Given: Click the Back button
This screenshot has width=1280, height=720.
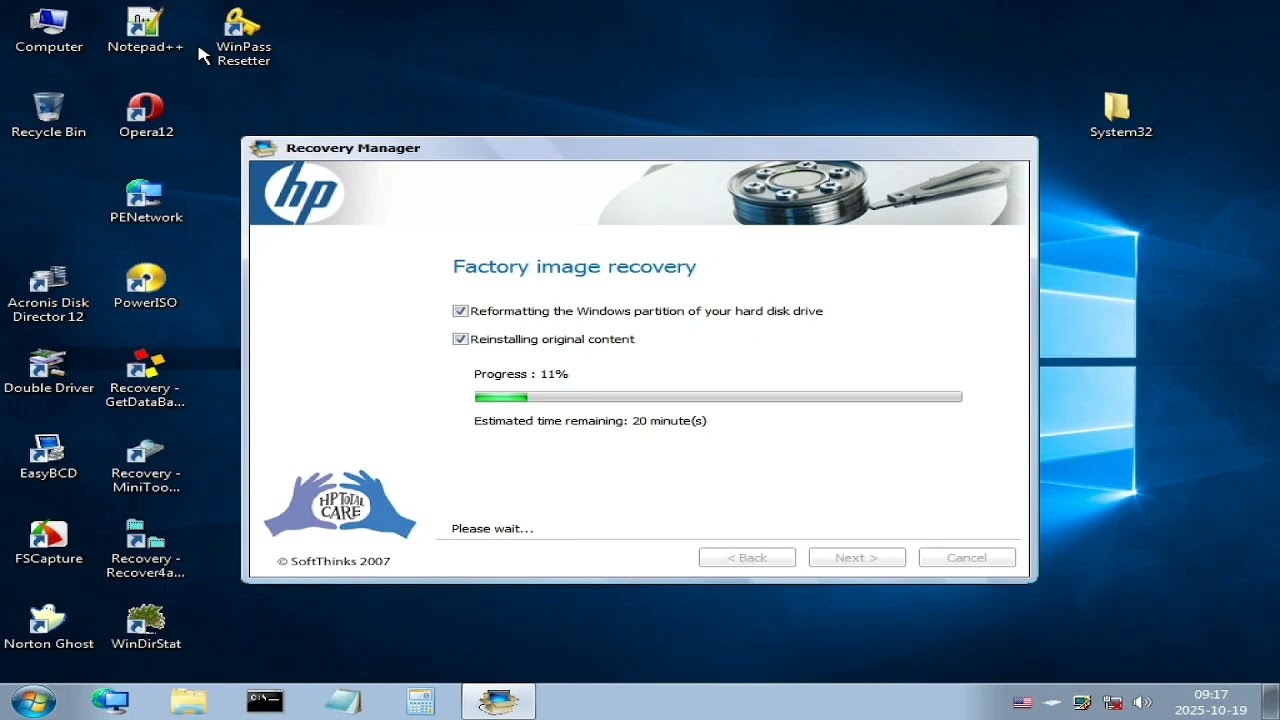Looking at the screenshot, I should click(x=747, y=558).
